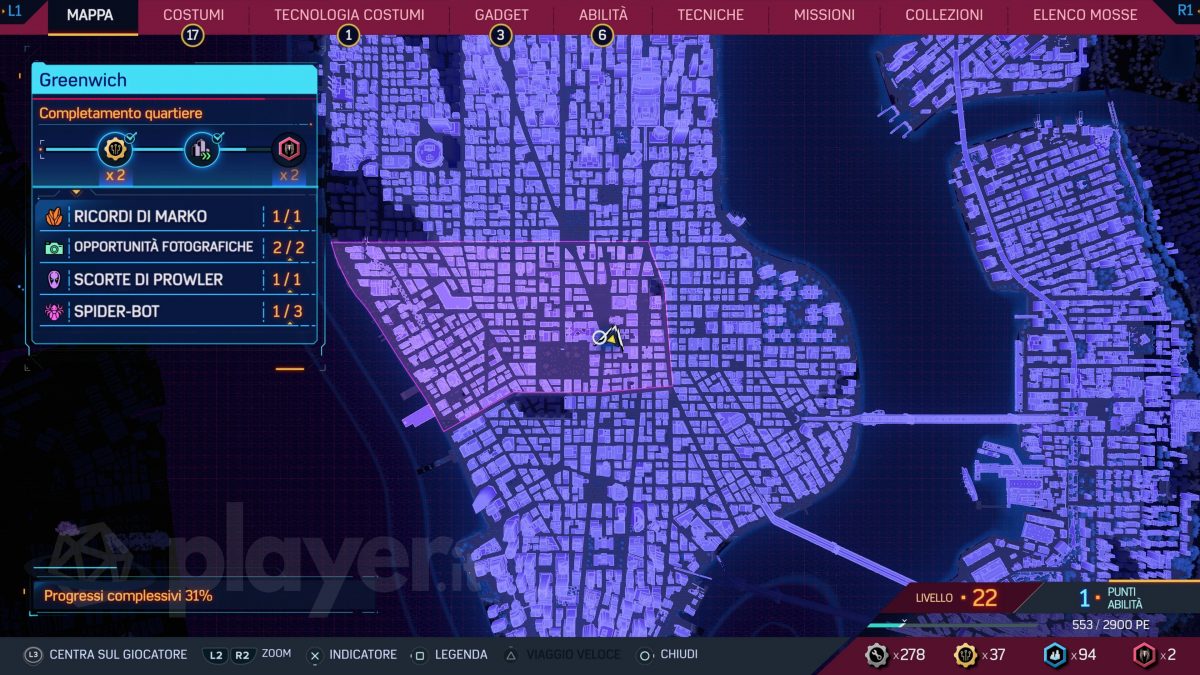Screen dimensions: 1200x675
Task: Click Centra sul giocatore
Action: click(x=105, y=655)
